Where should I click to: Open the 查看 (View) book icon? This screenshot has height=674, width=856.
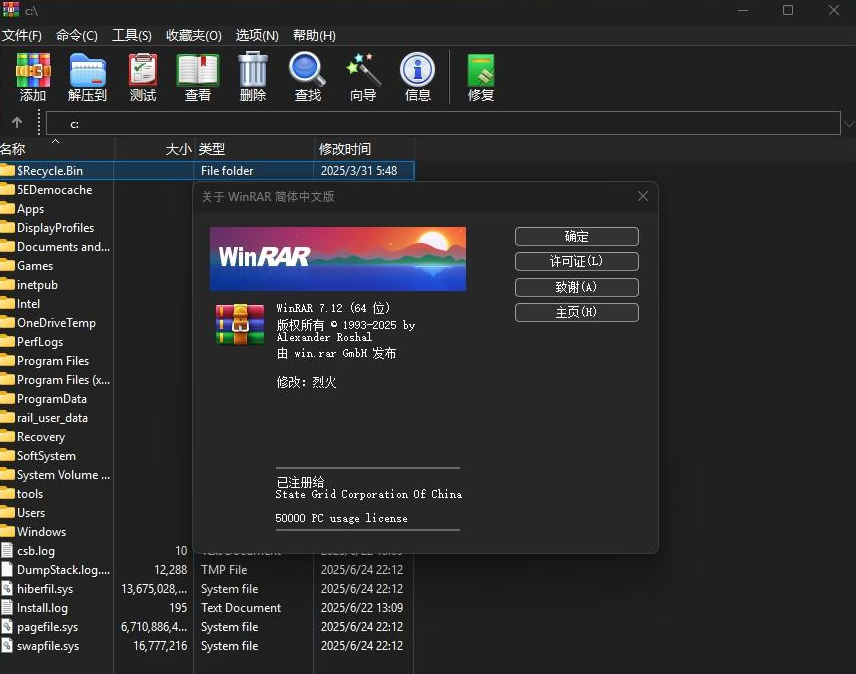click(198, 70)
